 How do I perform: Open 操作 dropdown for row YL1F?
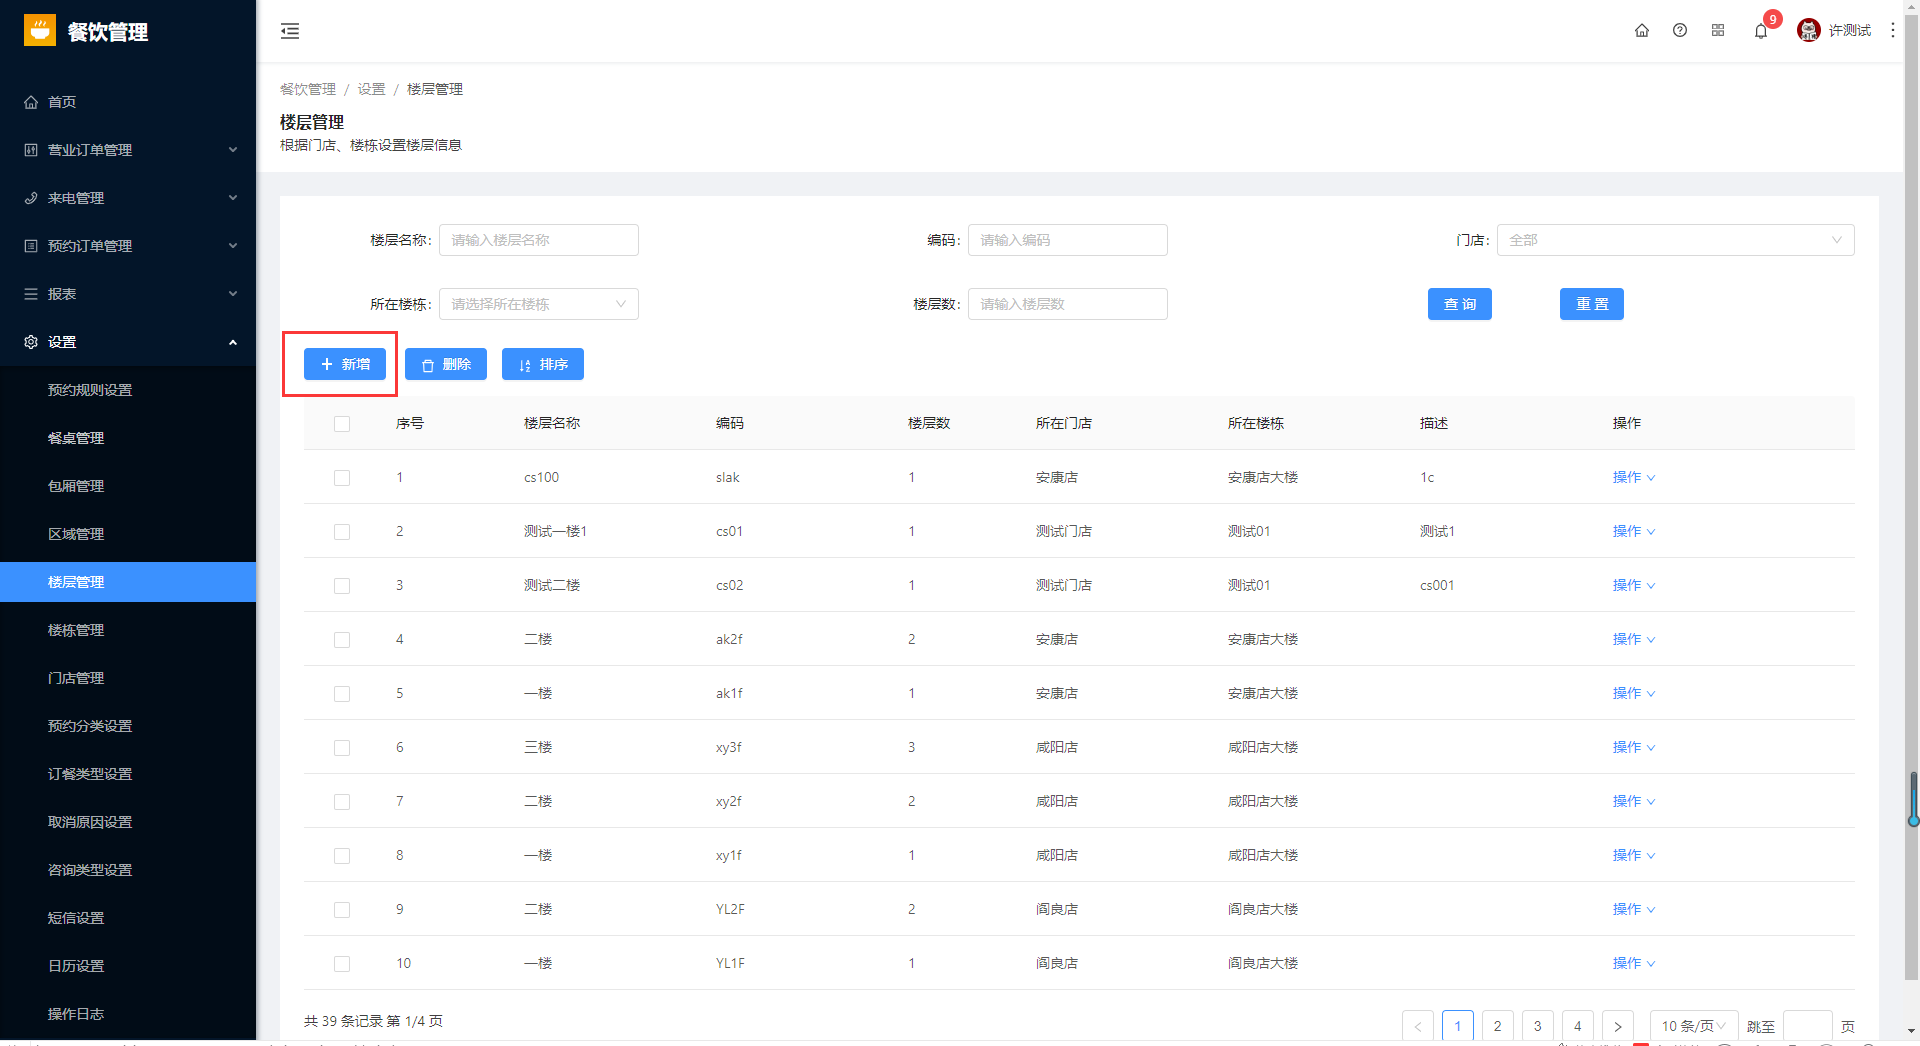(1634, 964)
